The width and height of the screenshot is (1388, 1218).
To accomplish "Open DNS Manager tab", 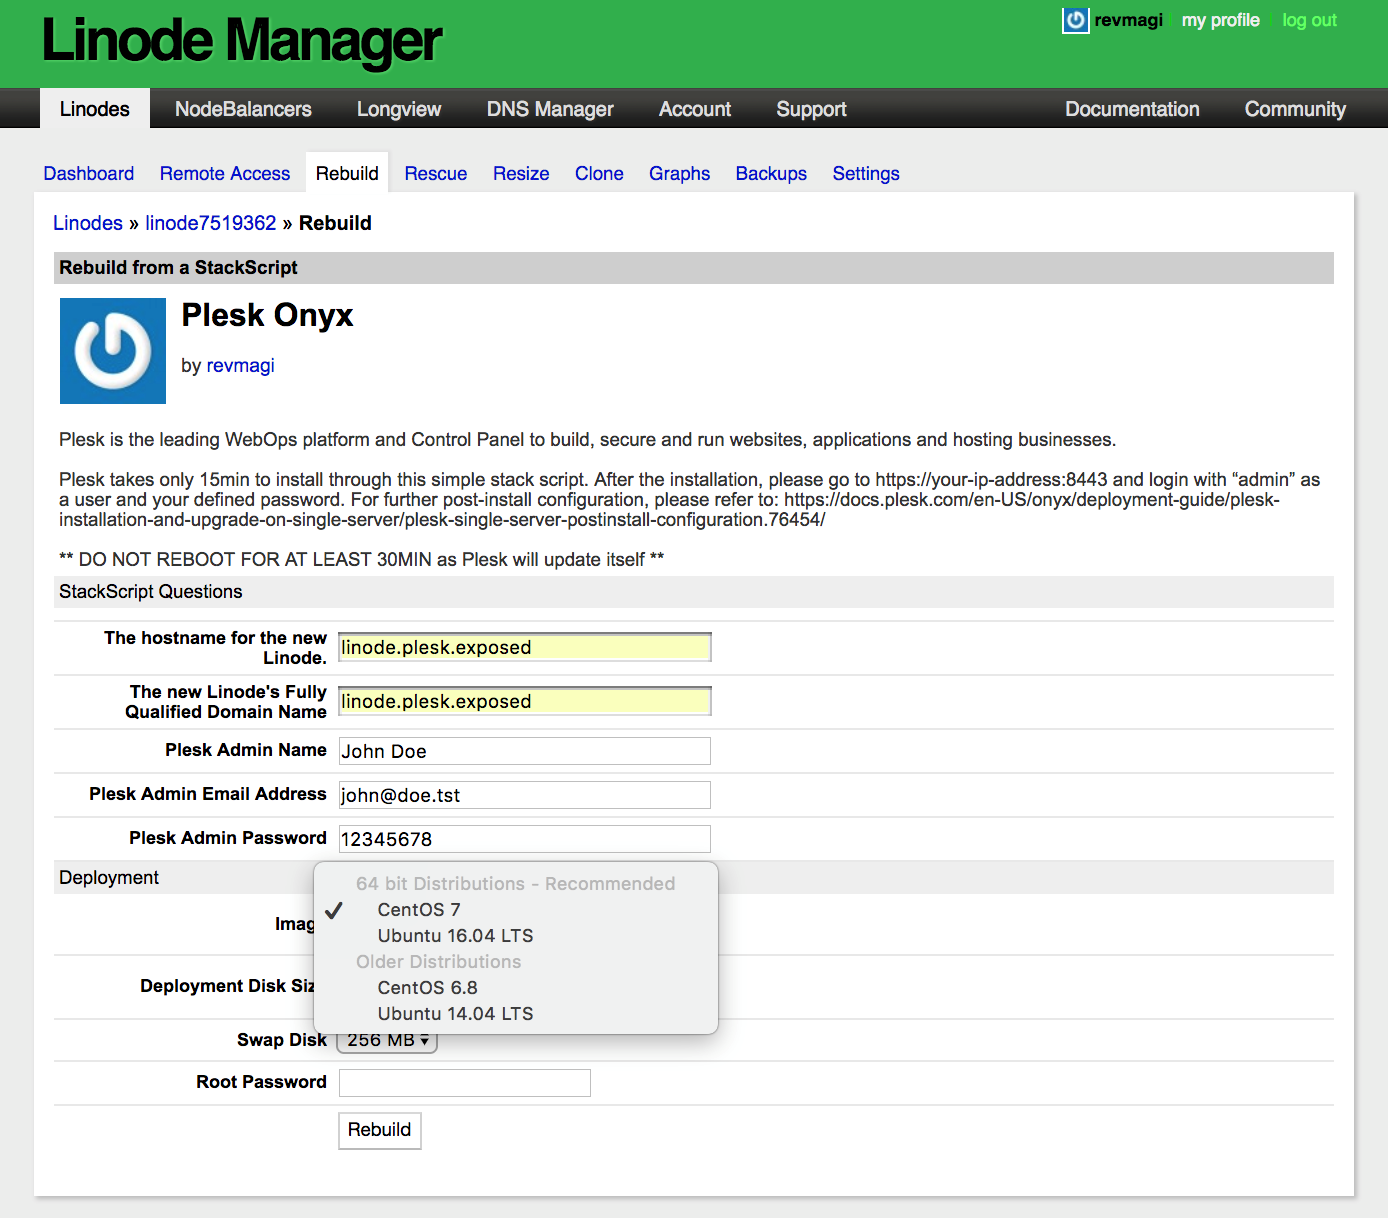I will click(550, 109).
